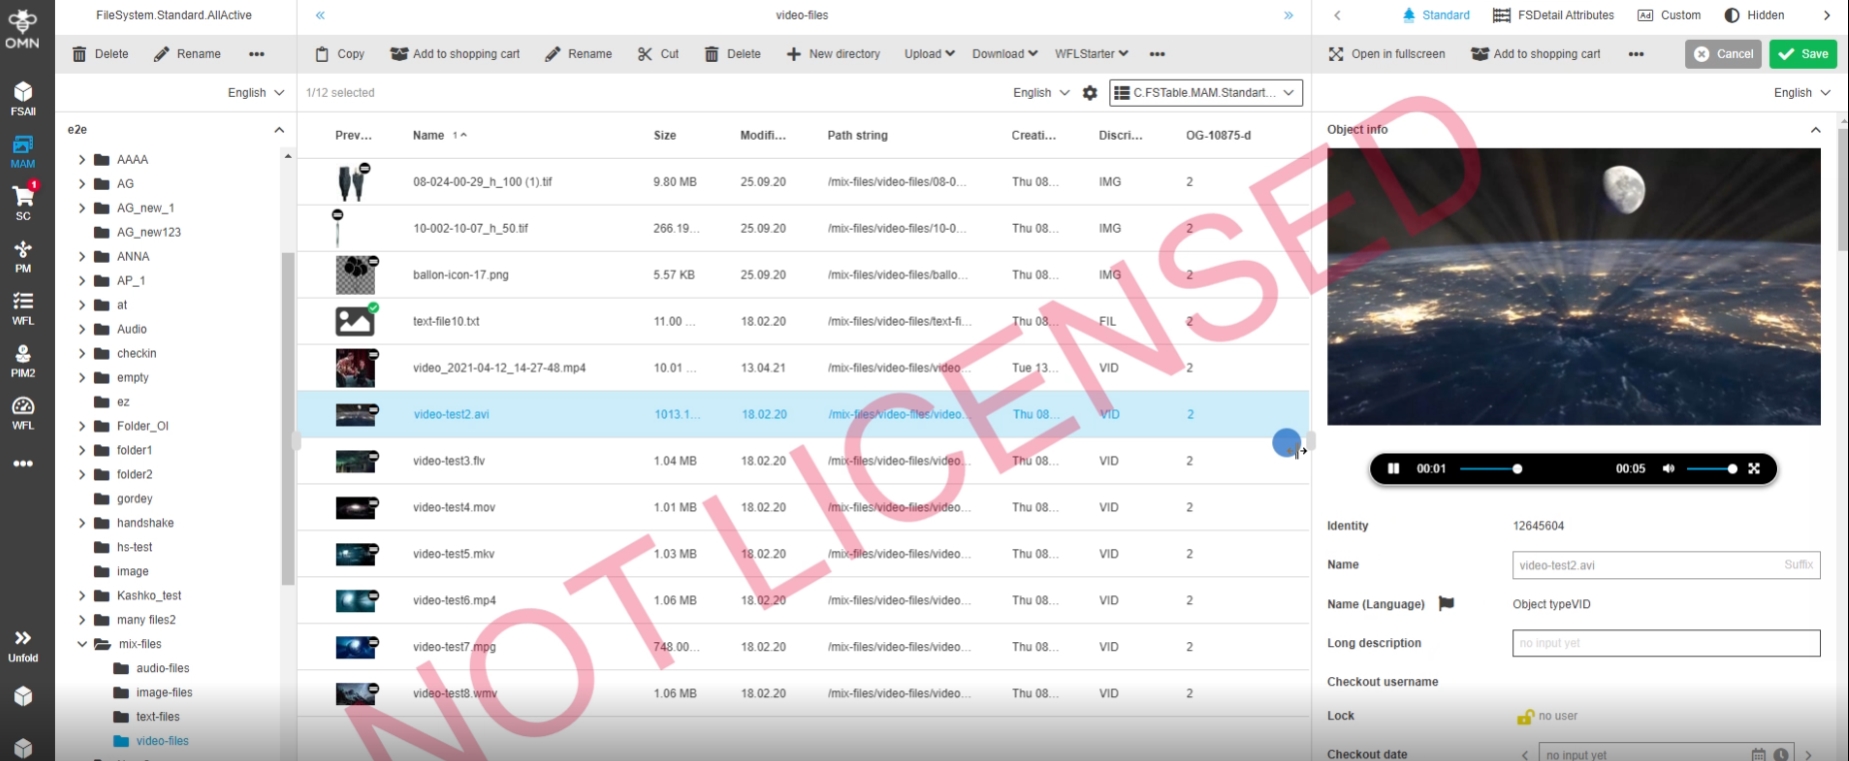1849x761 pixels.
Task: Open the shopping cart SC icon
Action: point(23,203)
